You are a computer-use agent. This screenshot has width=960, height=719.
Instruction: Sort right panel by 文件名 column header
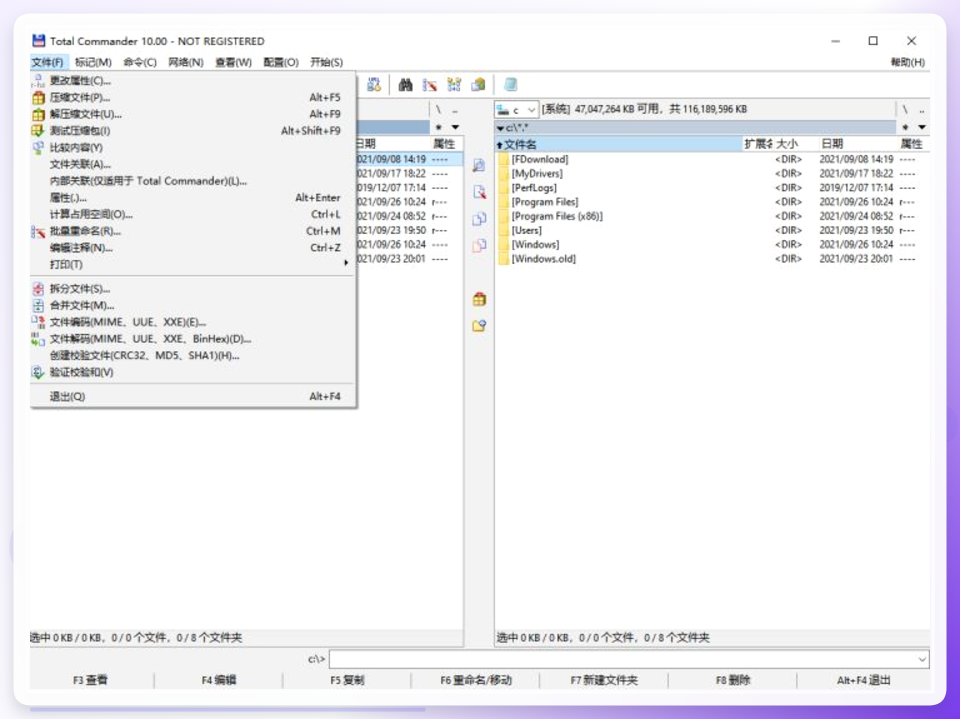pyautogui.click(x=618, y=144)
